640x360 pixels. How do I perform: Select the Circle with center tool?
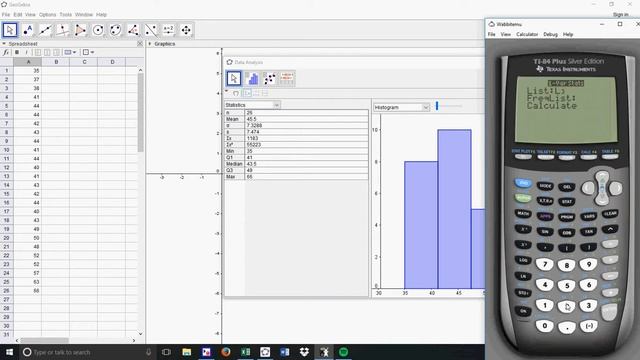tap(98, 30)
